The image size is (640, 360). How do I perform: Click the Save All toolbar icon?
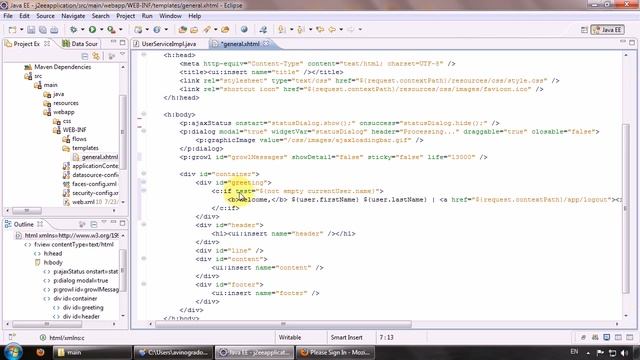[43, 30]
